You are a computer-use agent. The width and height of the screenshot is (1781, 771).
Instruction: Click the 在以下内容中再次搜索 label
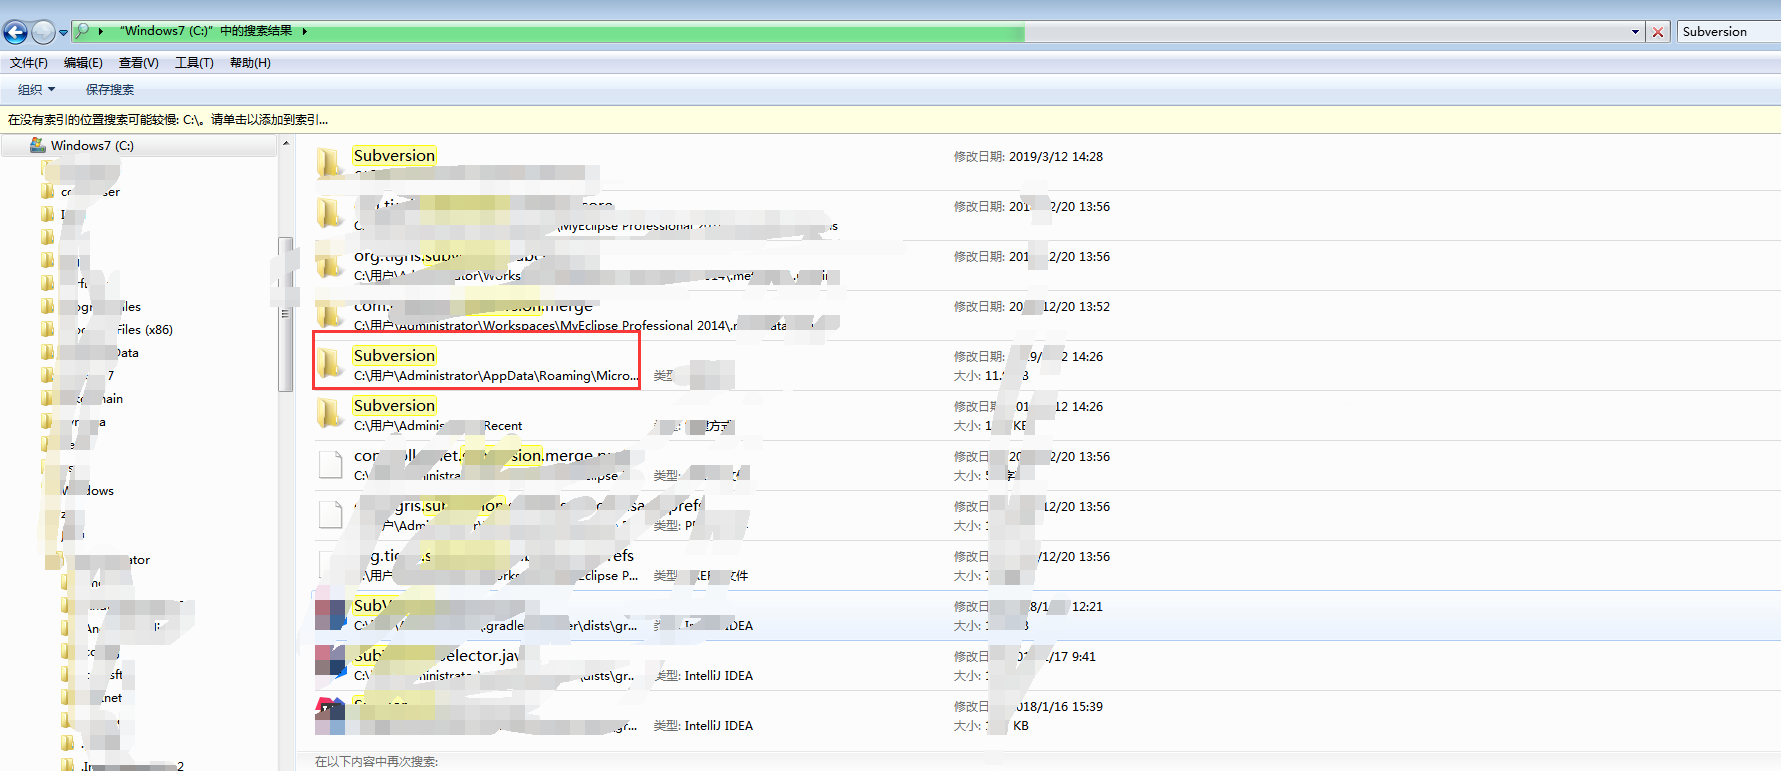376,762
